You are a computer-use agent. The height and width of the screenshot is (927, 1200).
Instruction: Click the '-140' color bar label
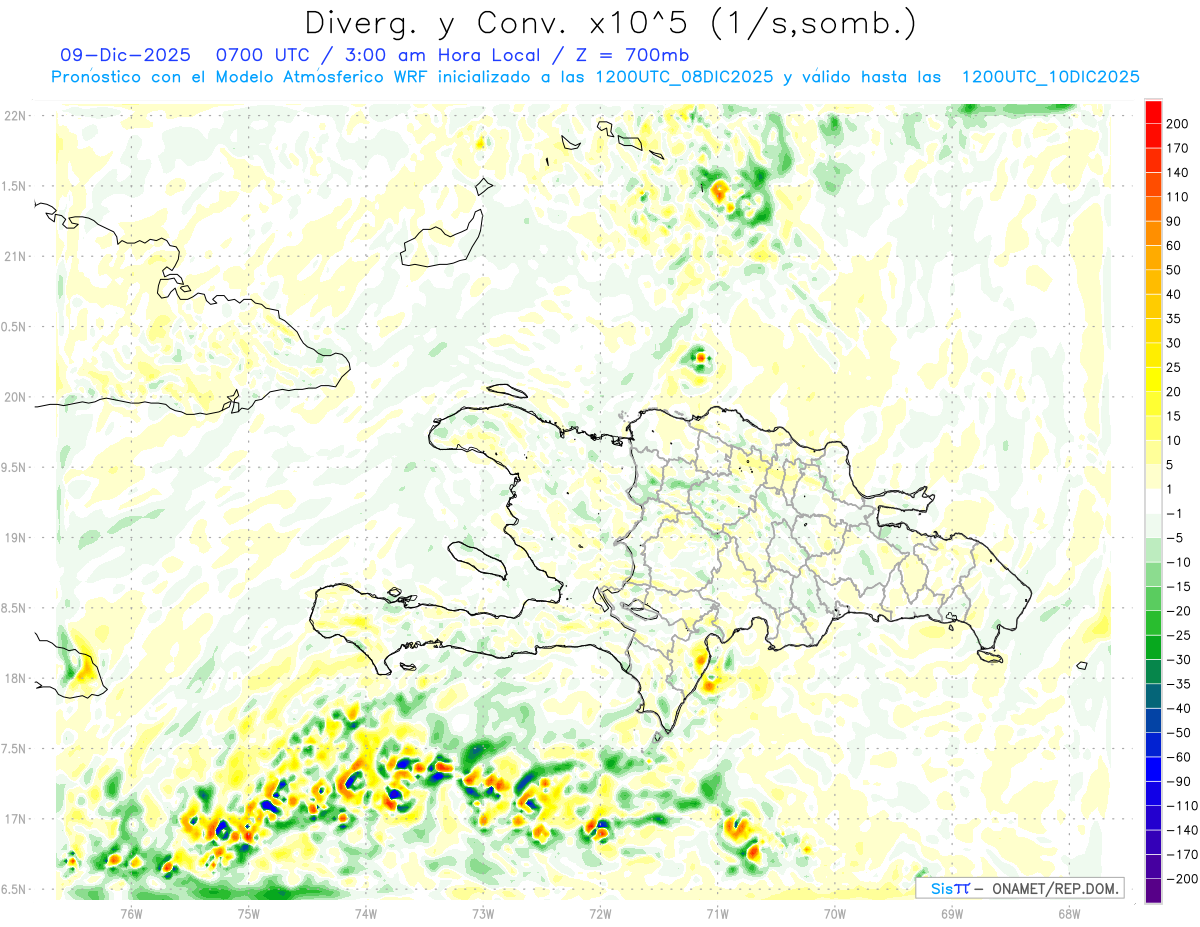pyautogui.click(x=1180, y=830)
